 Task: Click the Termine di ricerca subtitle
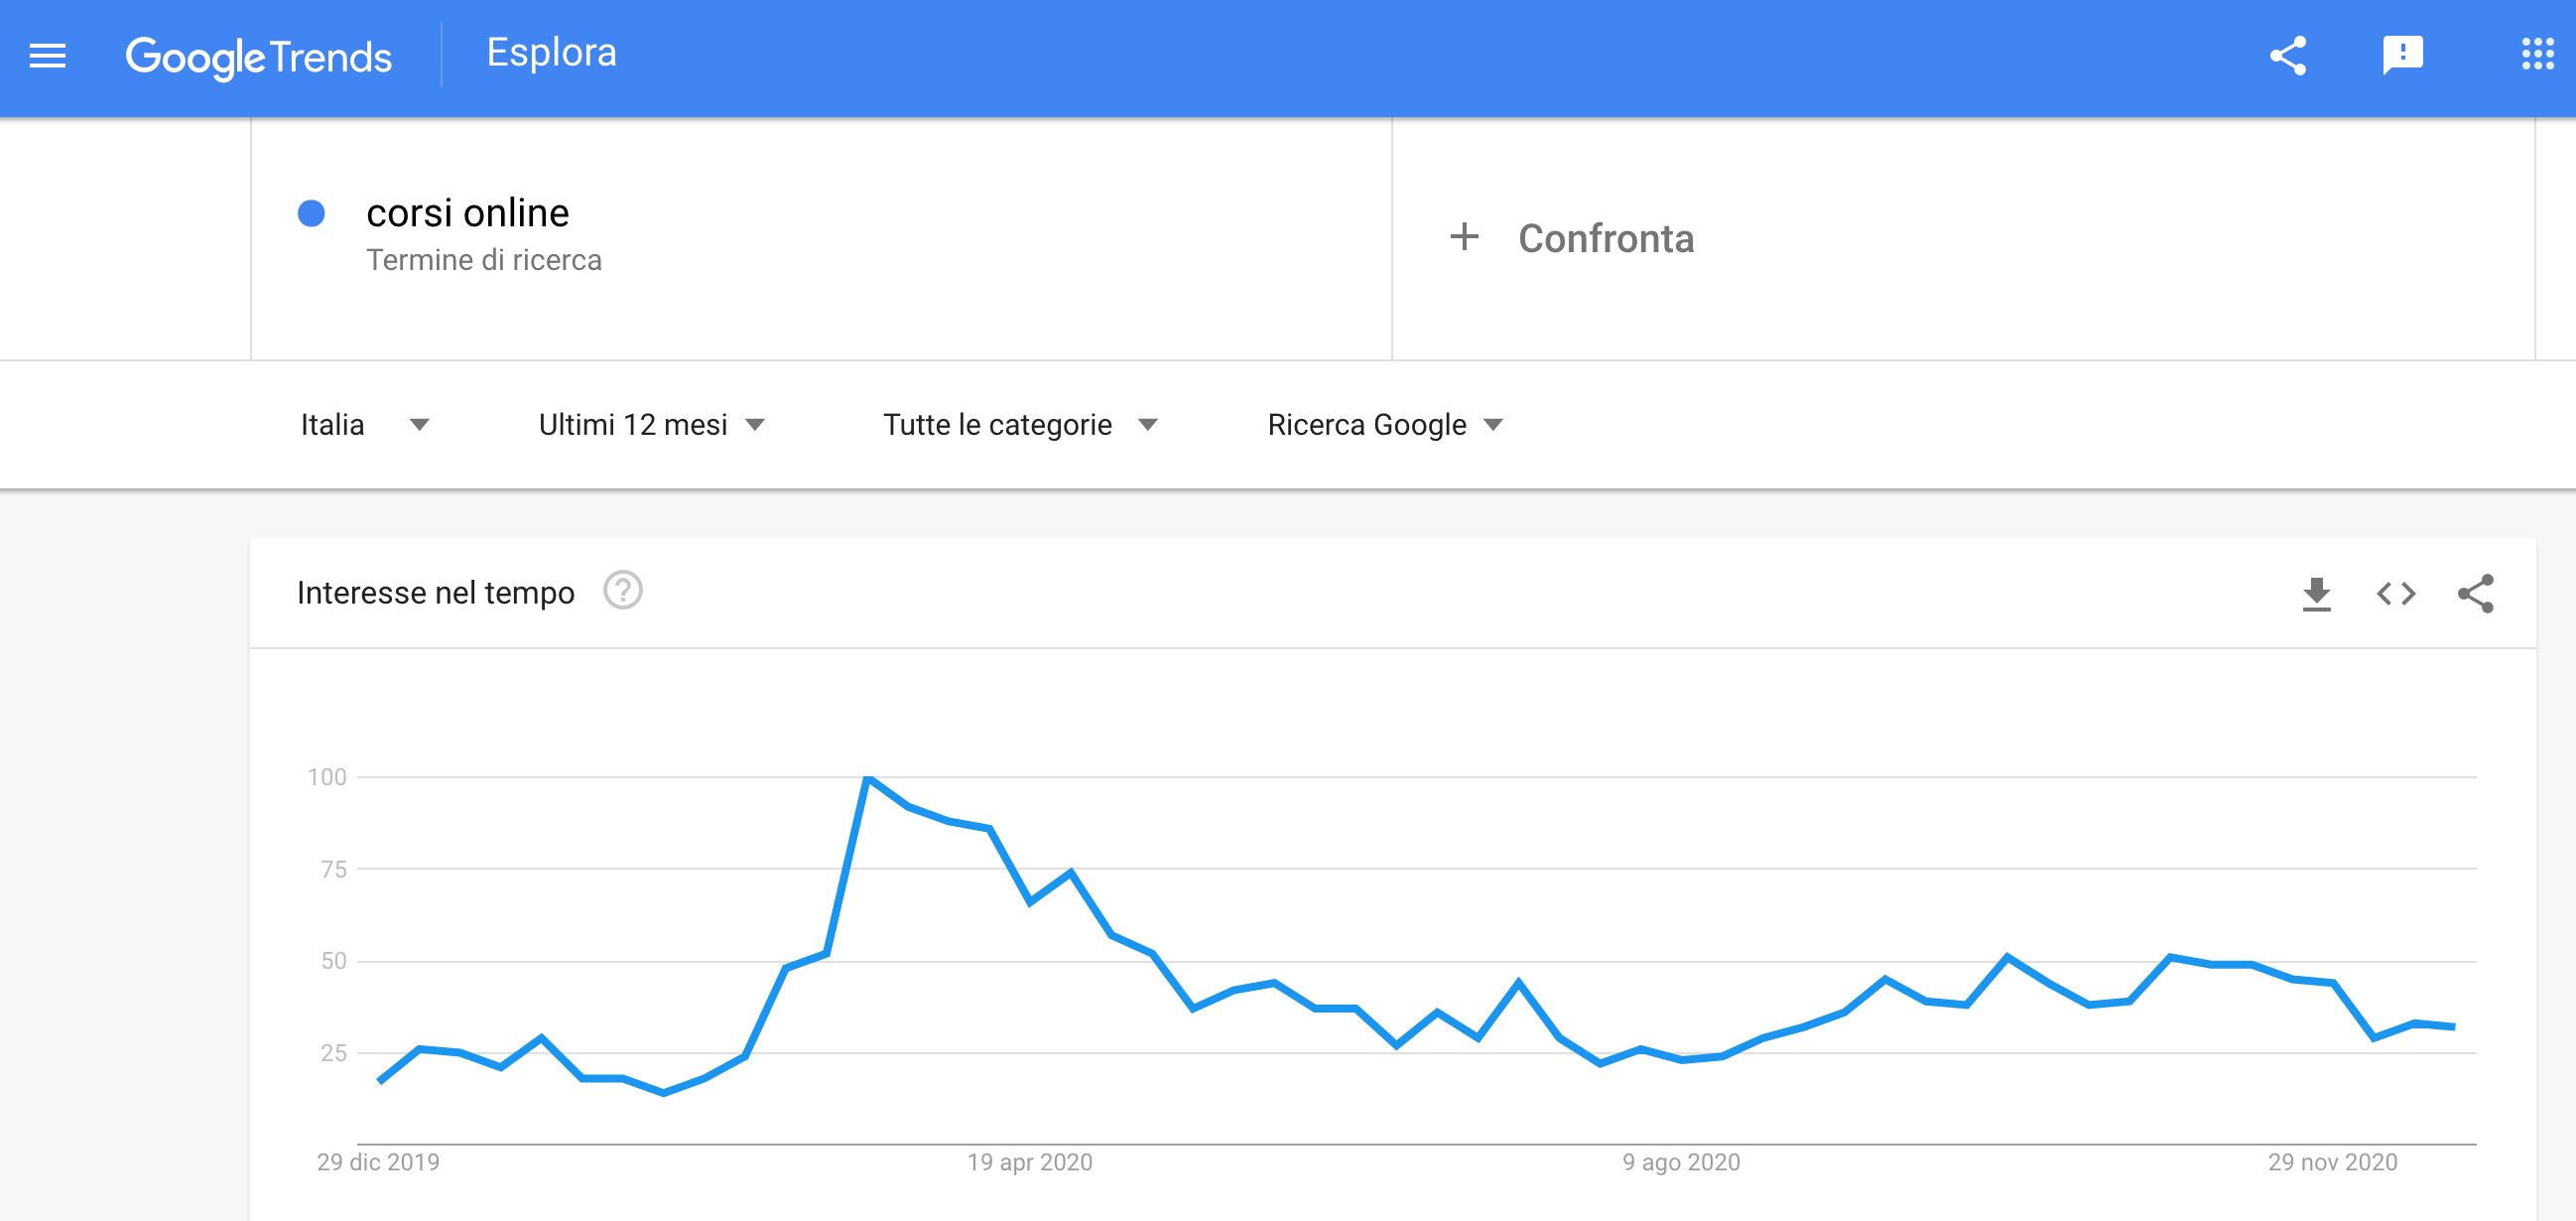484,260
